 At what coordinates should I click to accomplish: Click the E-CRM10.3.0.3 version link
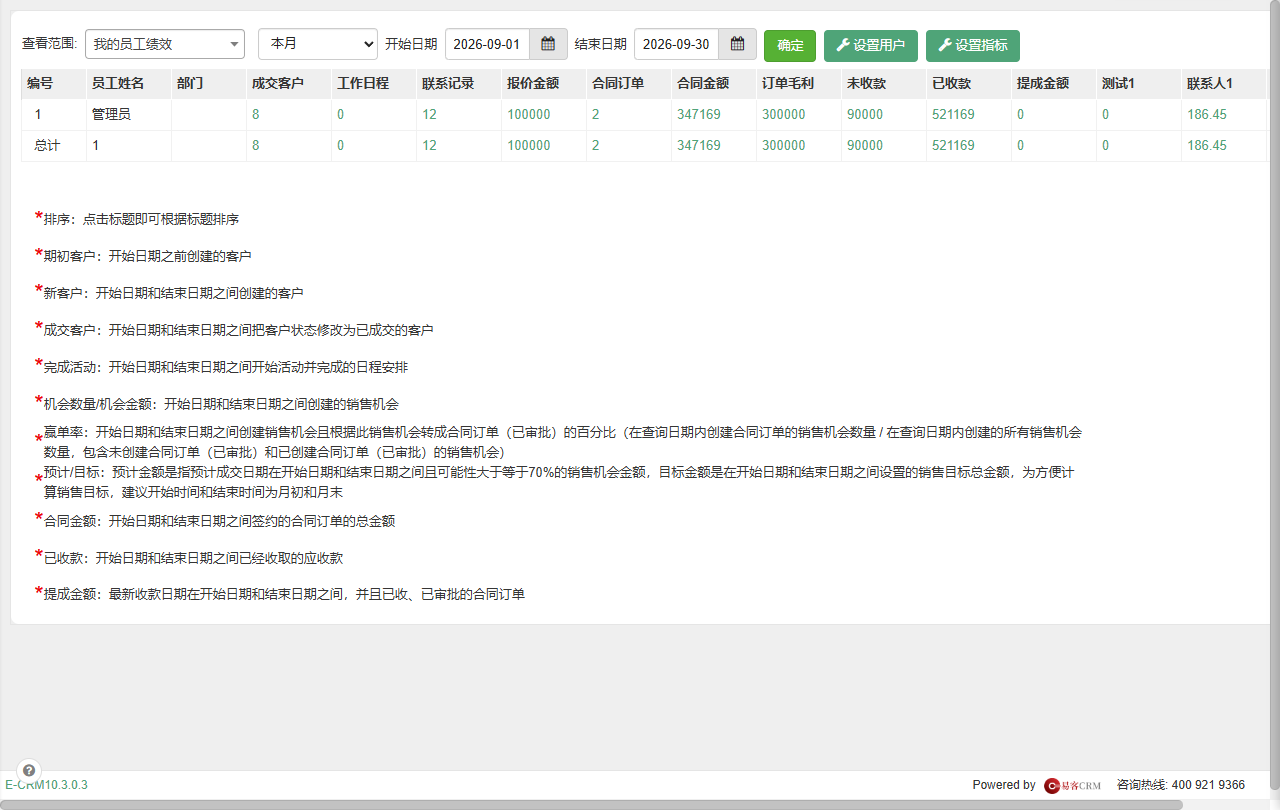tap(46, 785)
